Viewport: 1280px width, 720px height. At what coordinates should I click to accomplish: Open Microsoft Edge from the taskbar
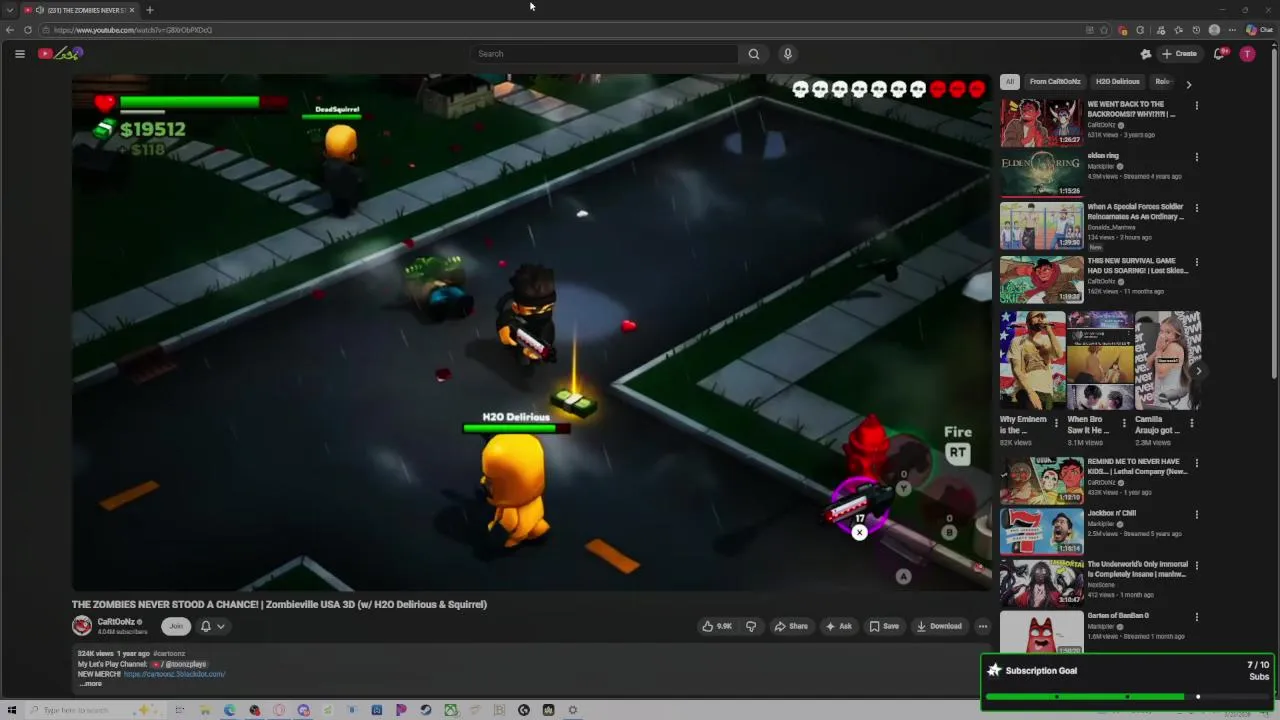(230, 710)
